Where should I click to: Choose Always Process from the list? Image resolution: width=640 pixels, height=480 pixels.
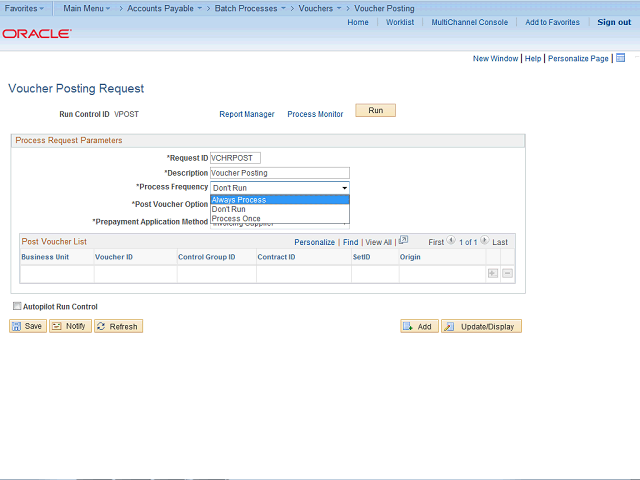coord(280,200)
